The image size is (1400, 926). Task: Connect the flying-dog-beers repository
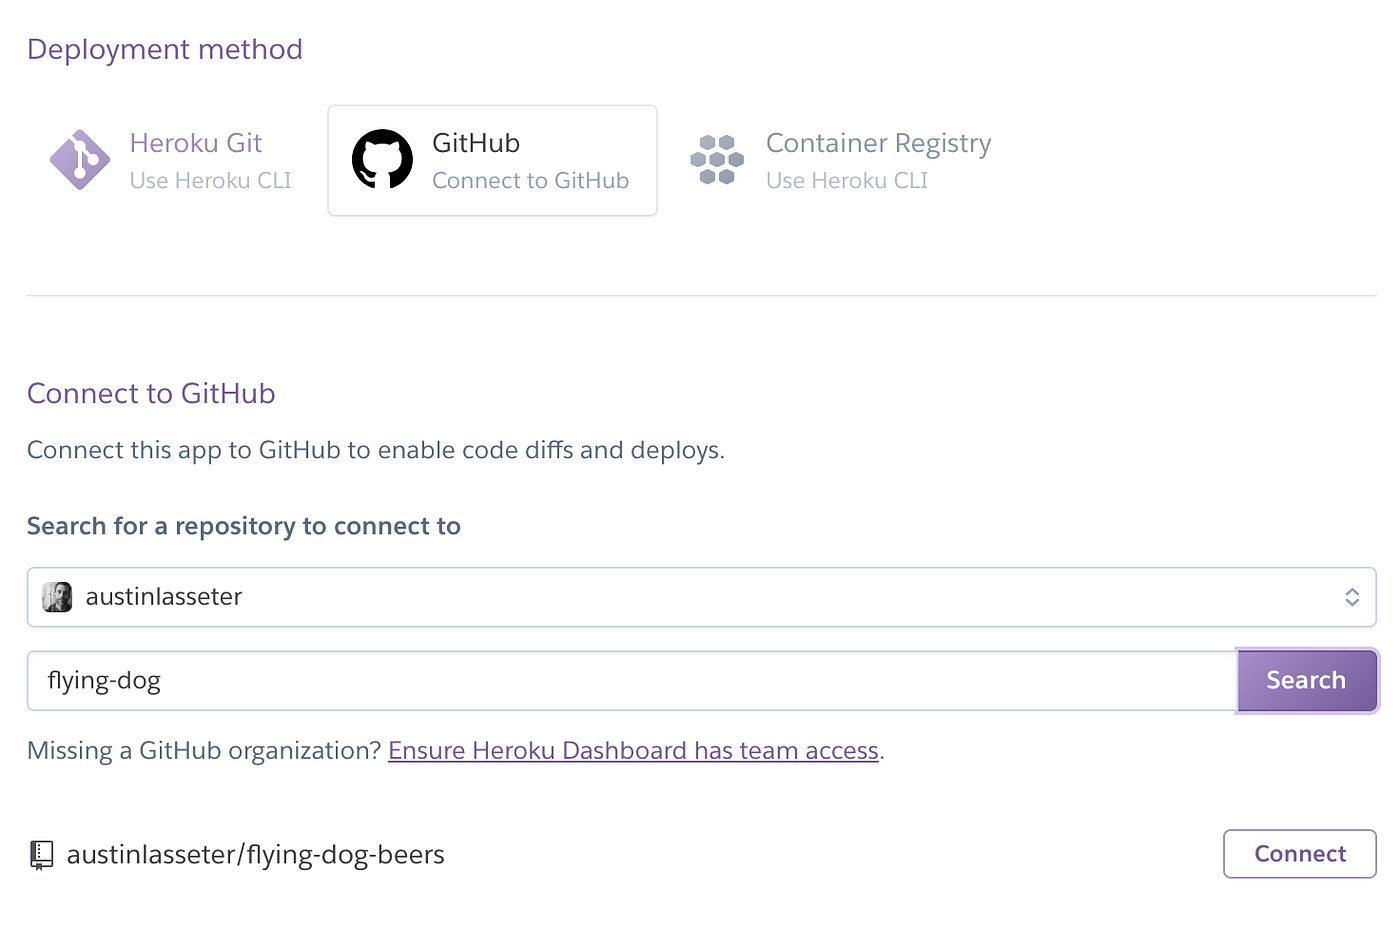[x=1300, y=854]
